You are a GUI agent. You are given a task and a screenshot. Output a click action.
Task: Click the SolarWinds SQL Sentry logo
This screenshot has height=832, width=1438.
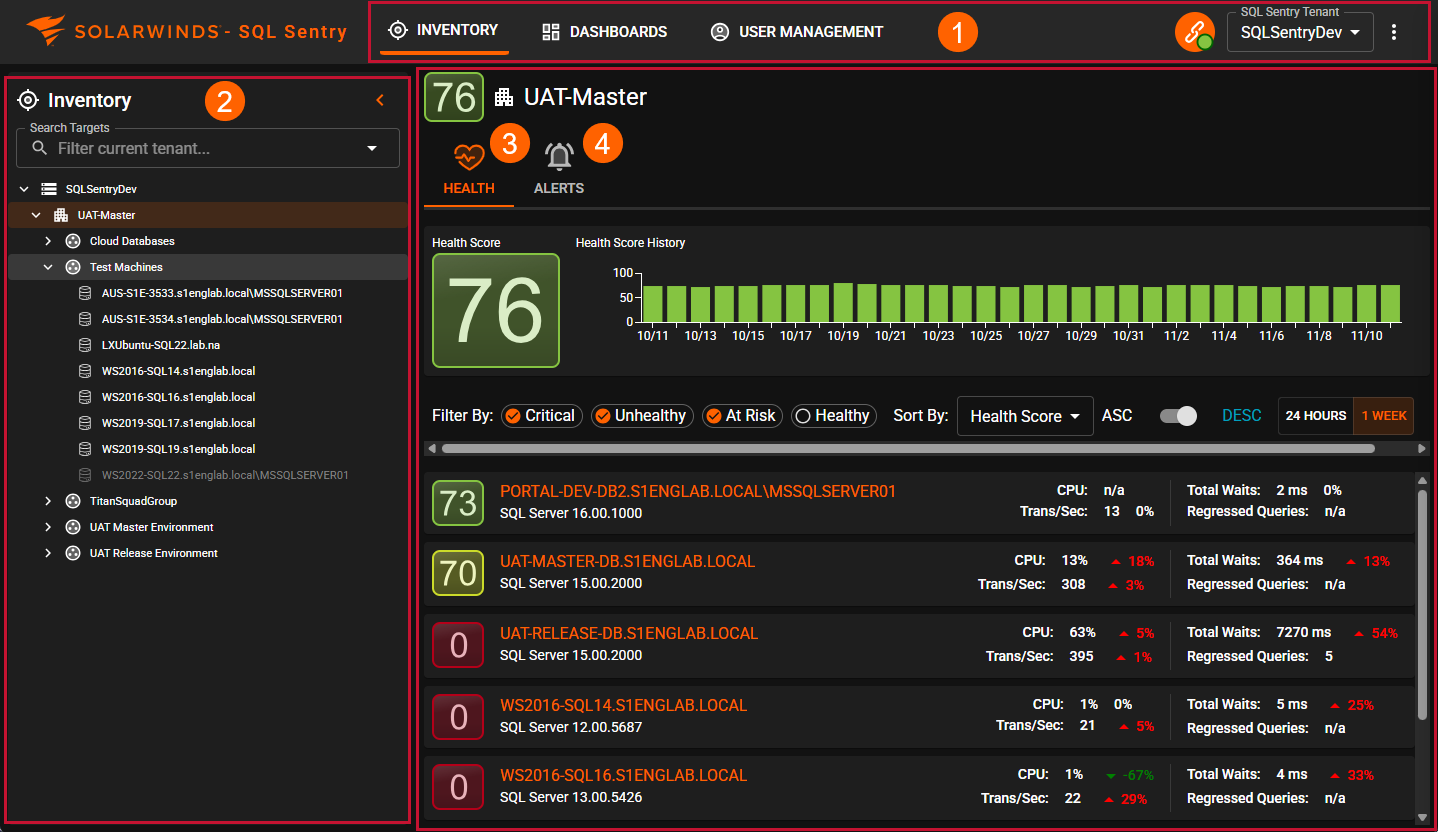click(187, 31)
